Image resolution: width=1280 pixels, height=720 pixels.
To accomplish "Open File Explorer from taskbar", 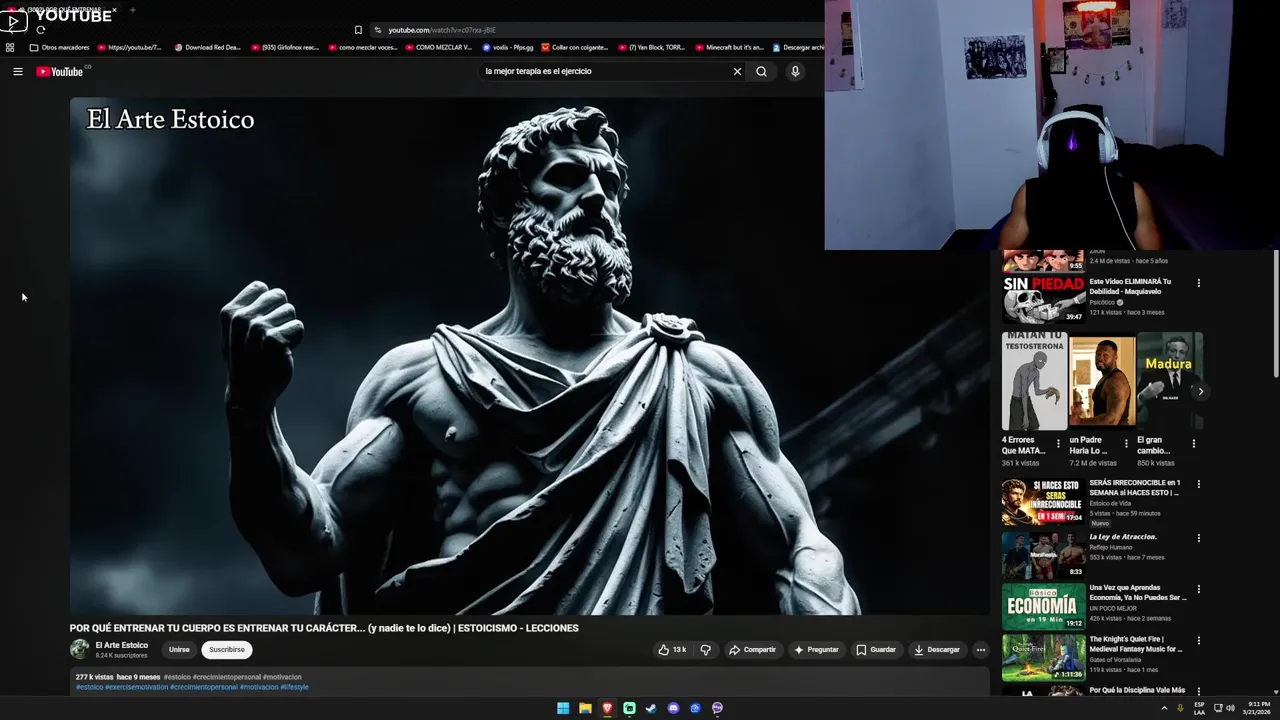I will 585,708.
